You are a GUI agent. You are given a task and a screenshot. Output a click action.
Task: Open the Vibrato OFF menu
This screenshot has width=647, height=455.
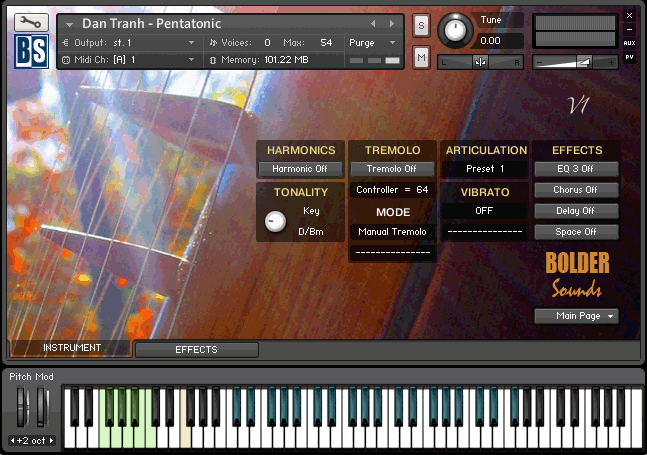pyautogui.click(x=484, y=211)
